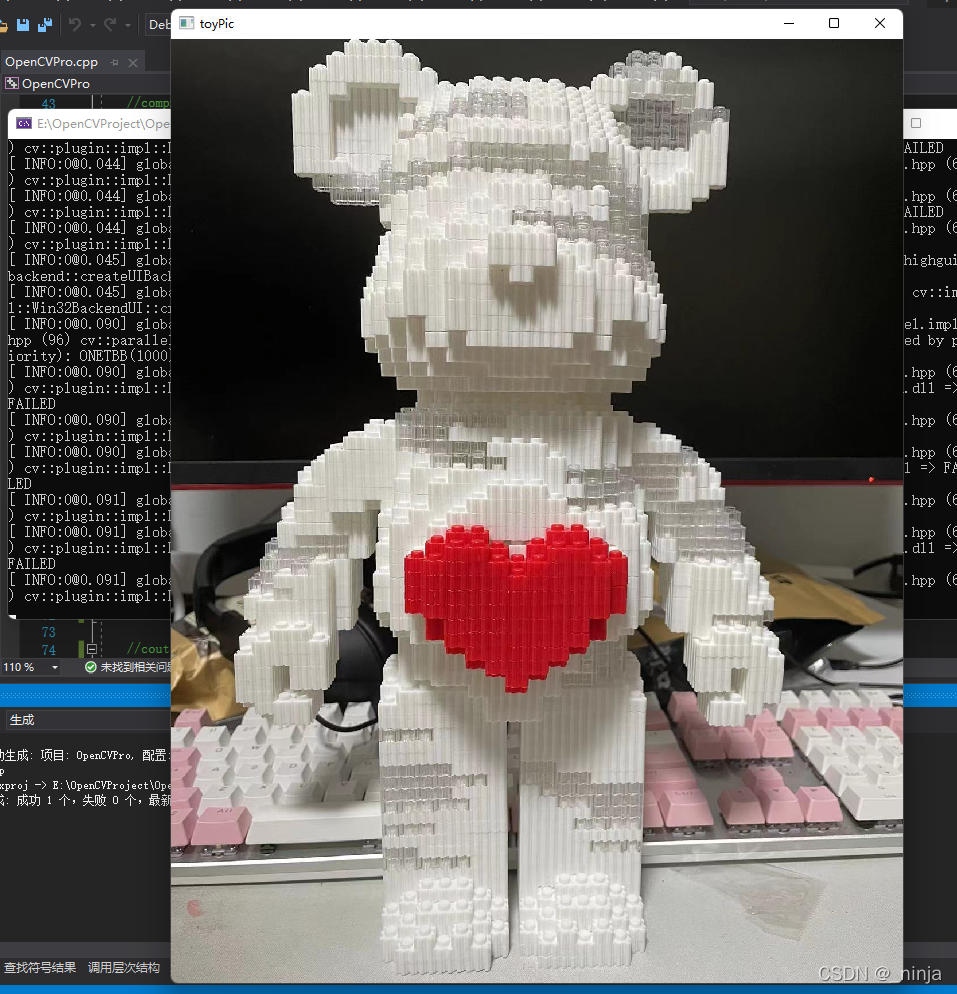Pin the OpenCVPro.cpp tab

(x=115, y=62)
